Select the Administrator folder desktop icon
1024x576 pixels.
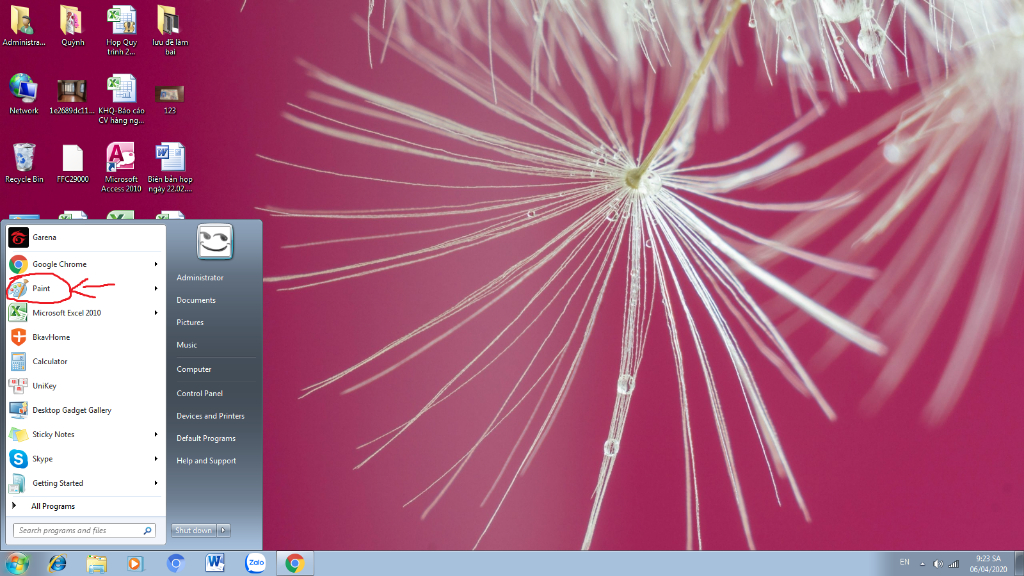[x=24, y=26]
